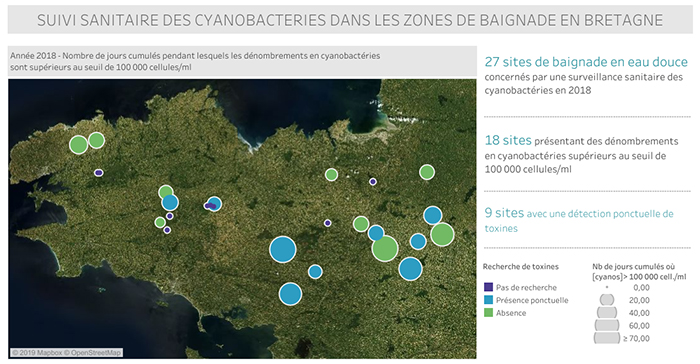
Task: Click the 0,00 size legend value
Action: click(642, 288)
